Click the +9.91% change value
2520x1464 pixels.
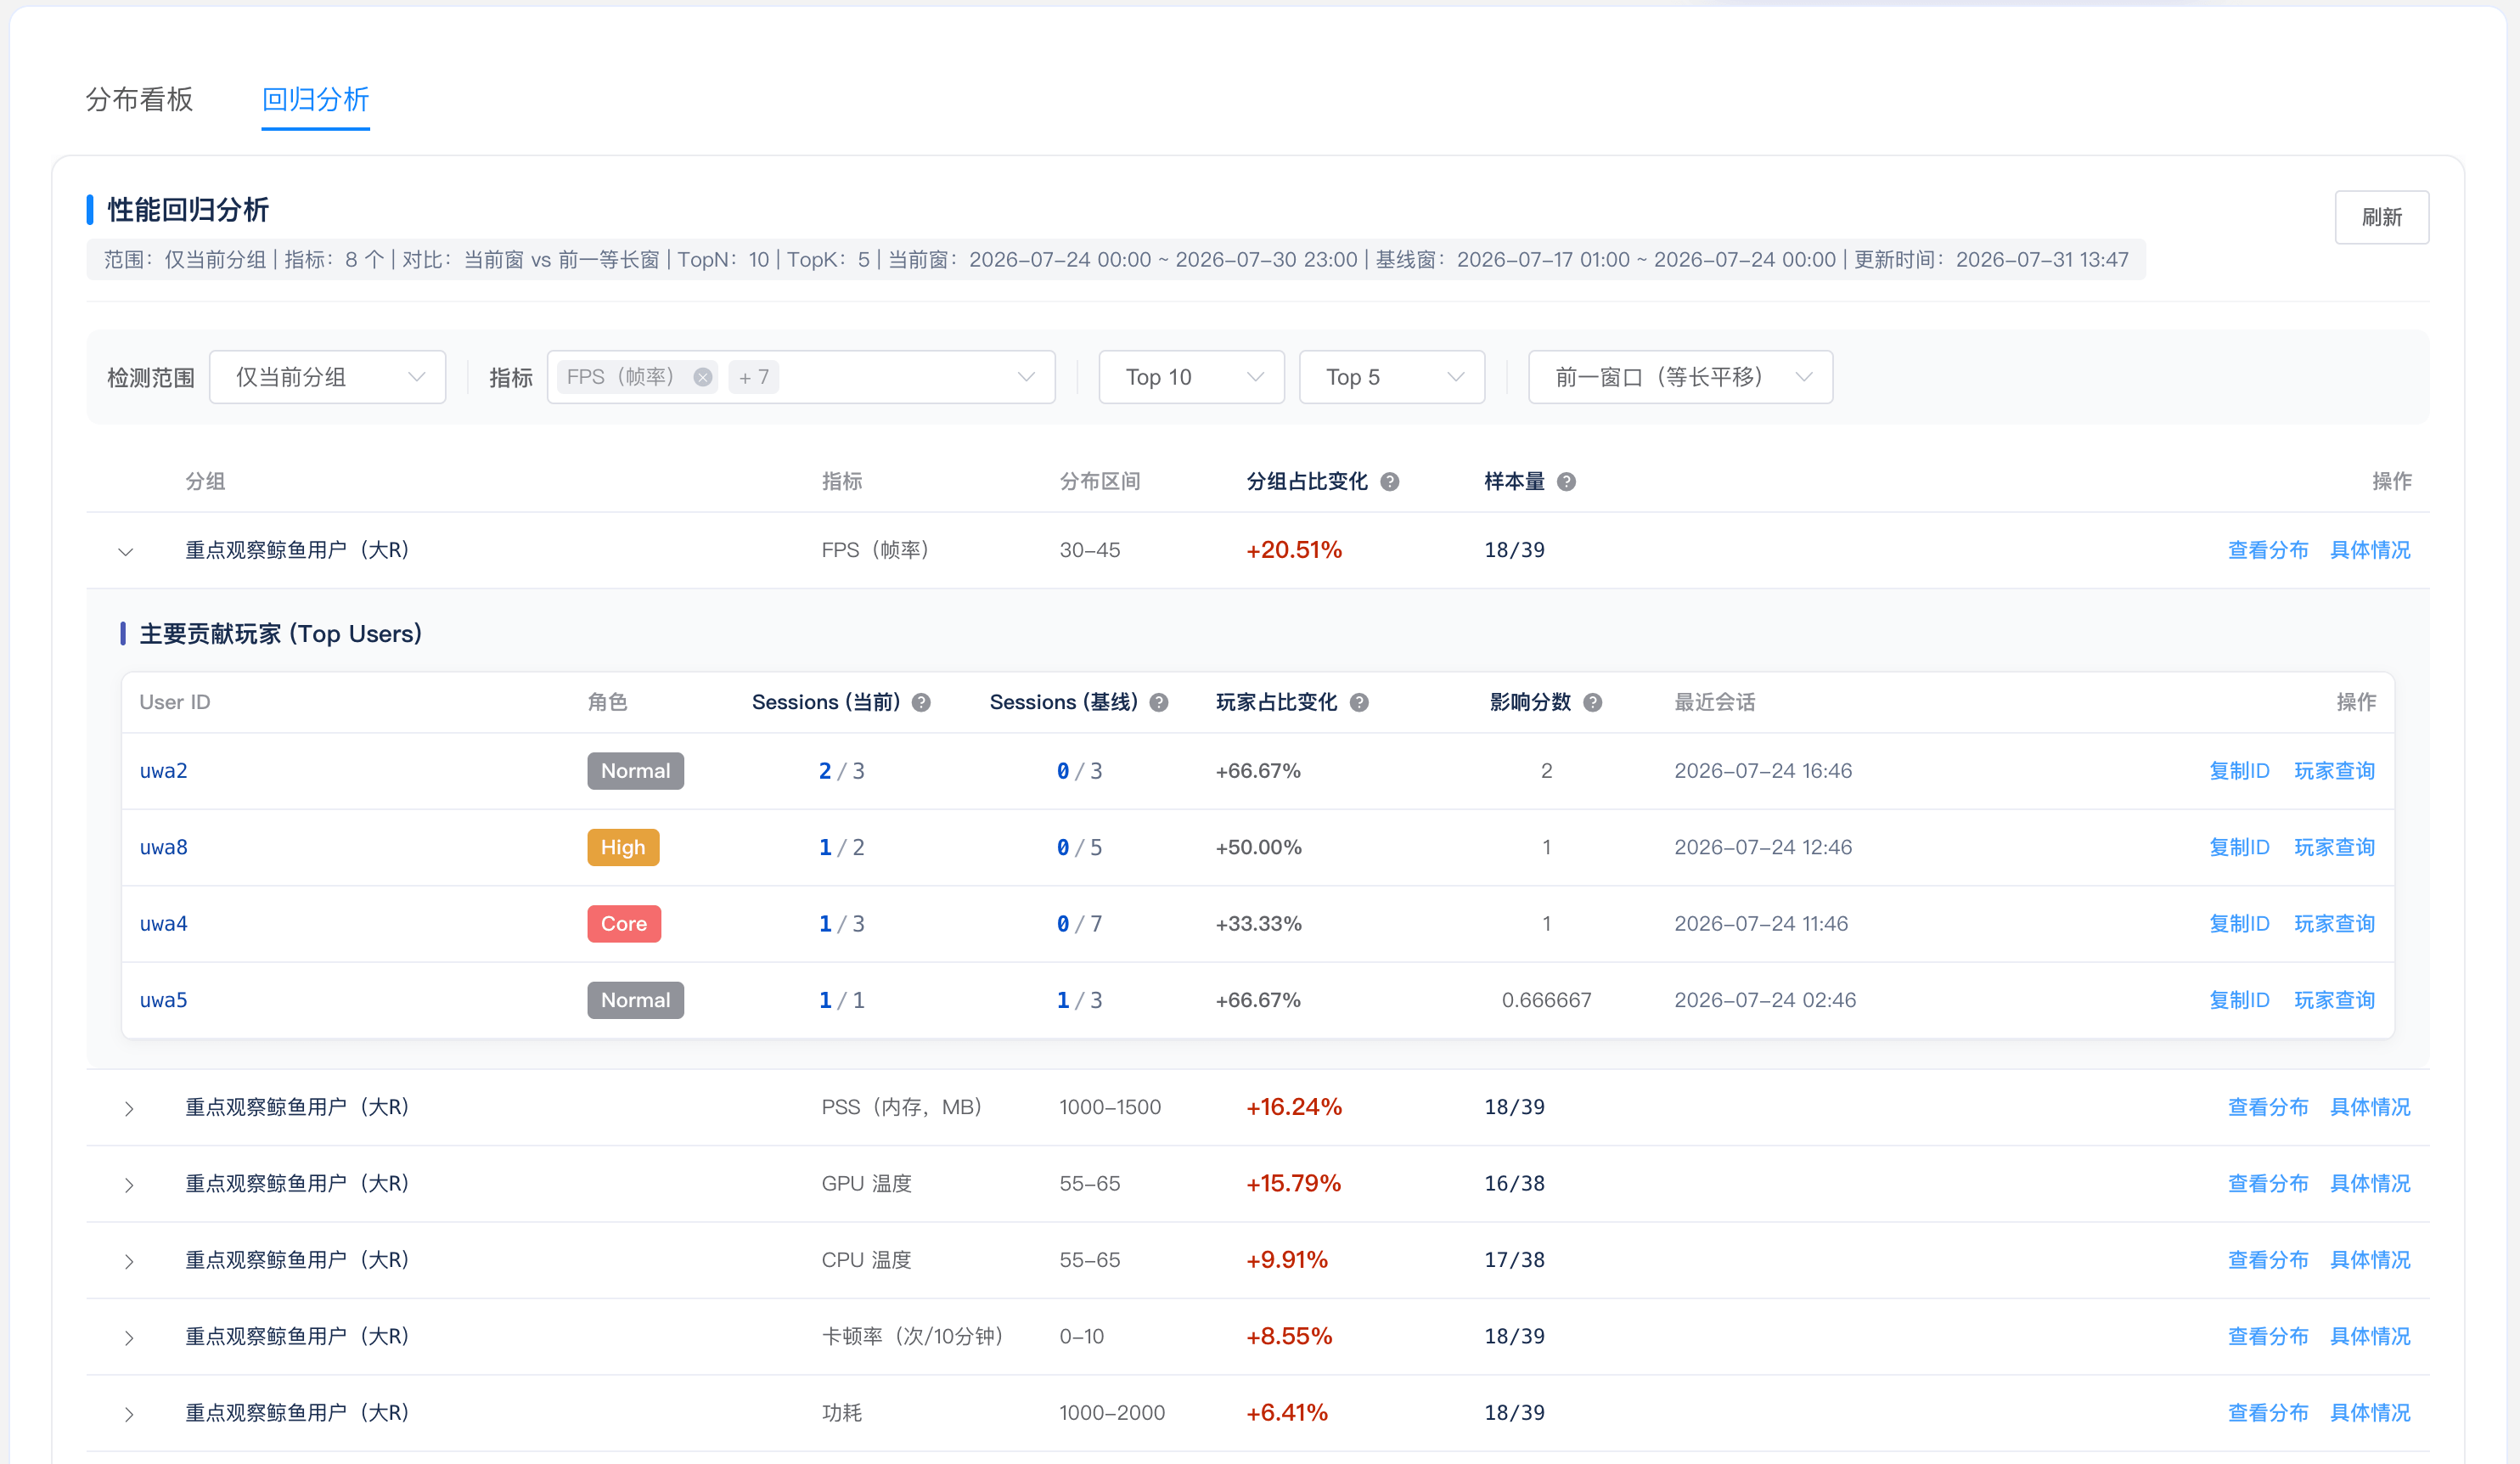1287,1260
